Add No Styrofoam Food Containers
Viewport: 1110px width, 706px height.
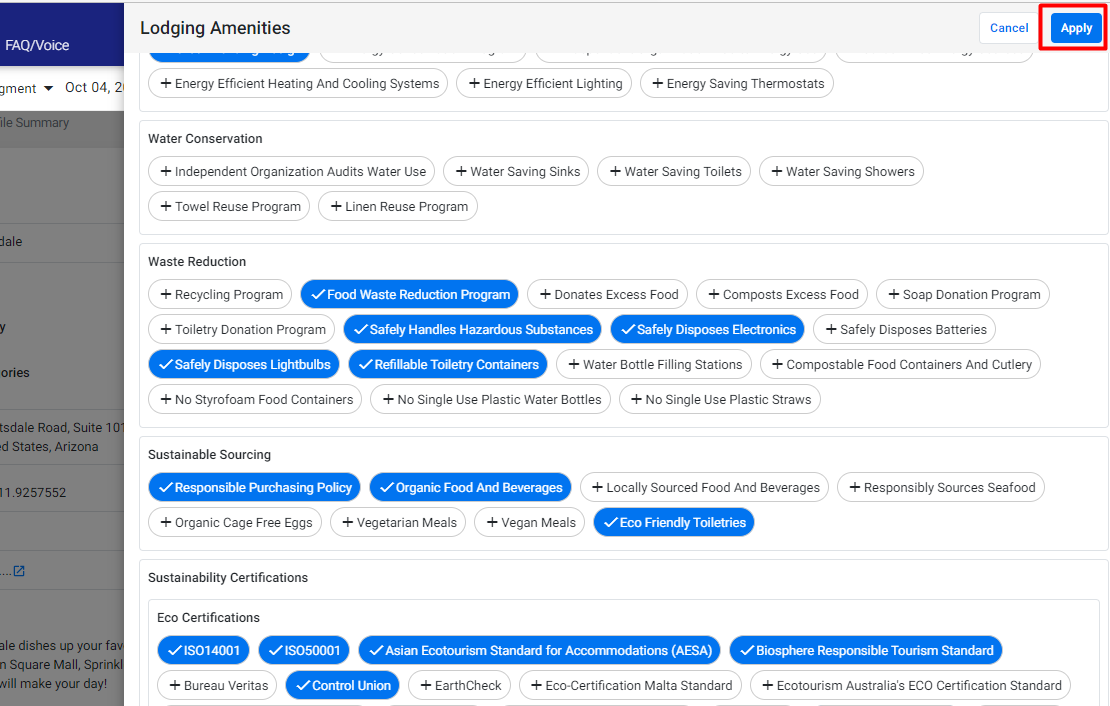coord(255,399)
